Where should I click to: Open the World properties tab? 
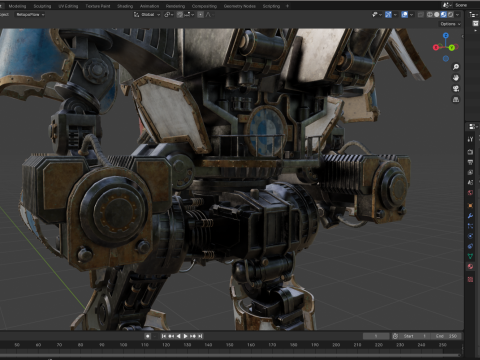(x=470, y=193)
